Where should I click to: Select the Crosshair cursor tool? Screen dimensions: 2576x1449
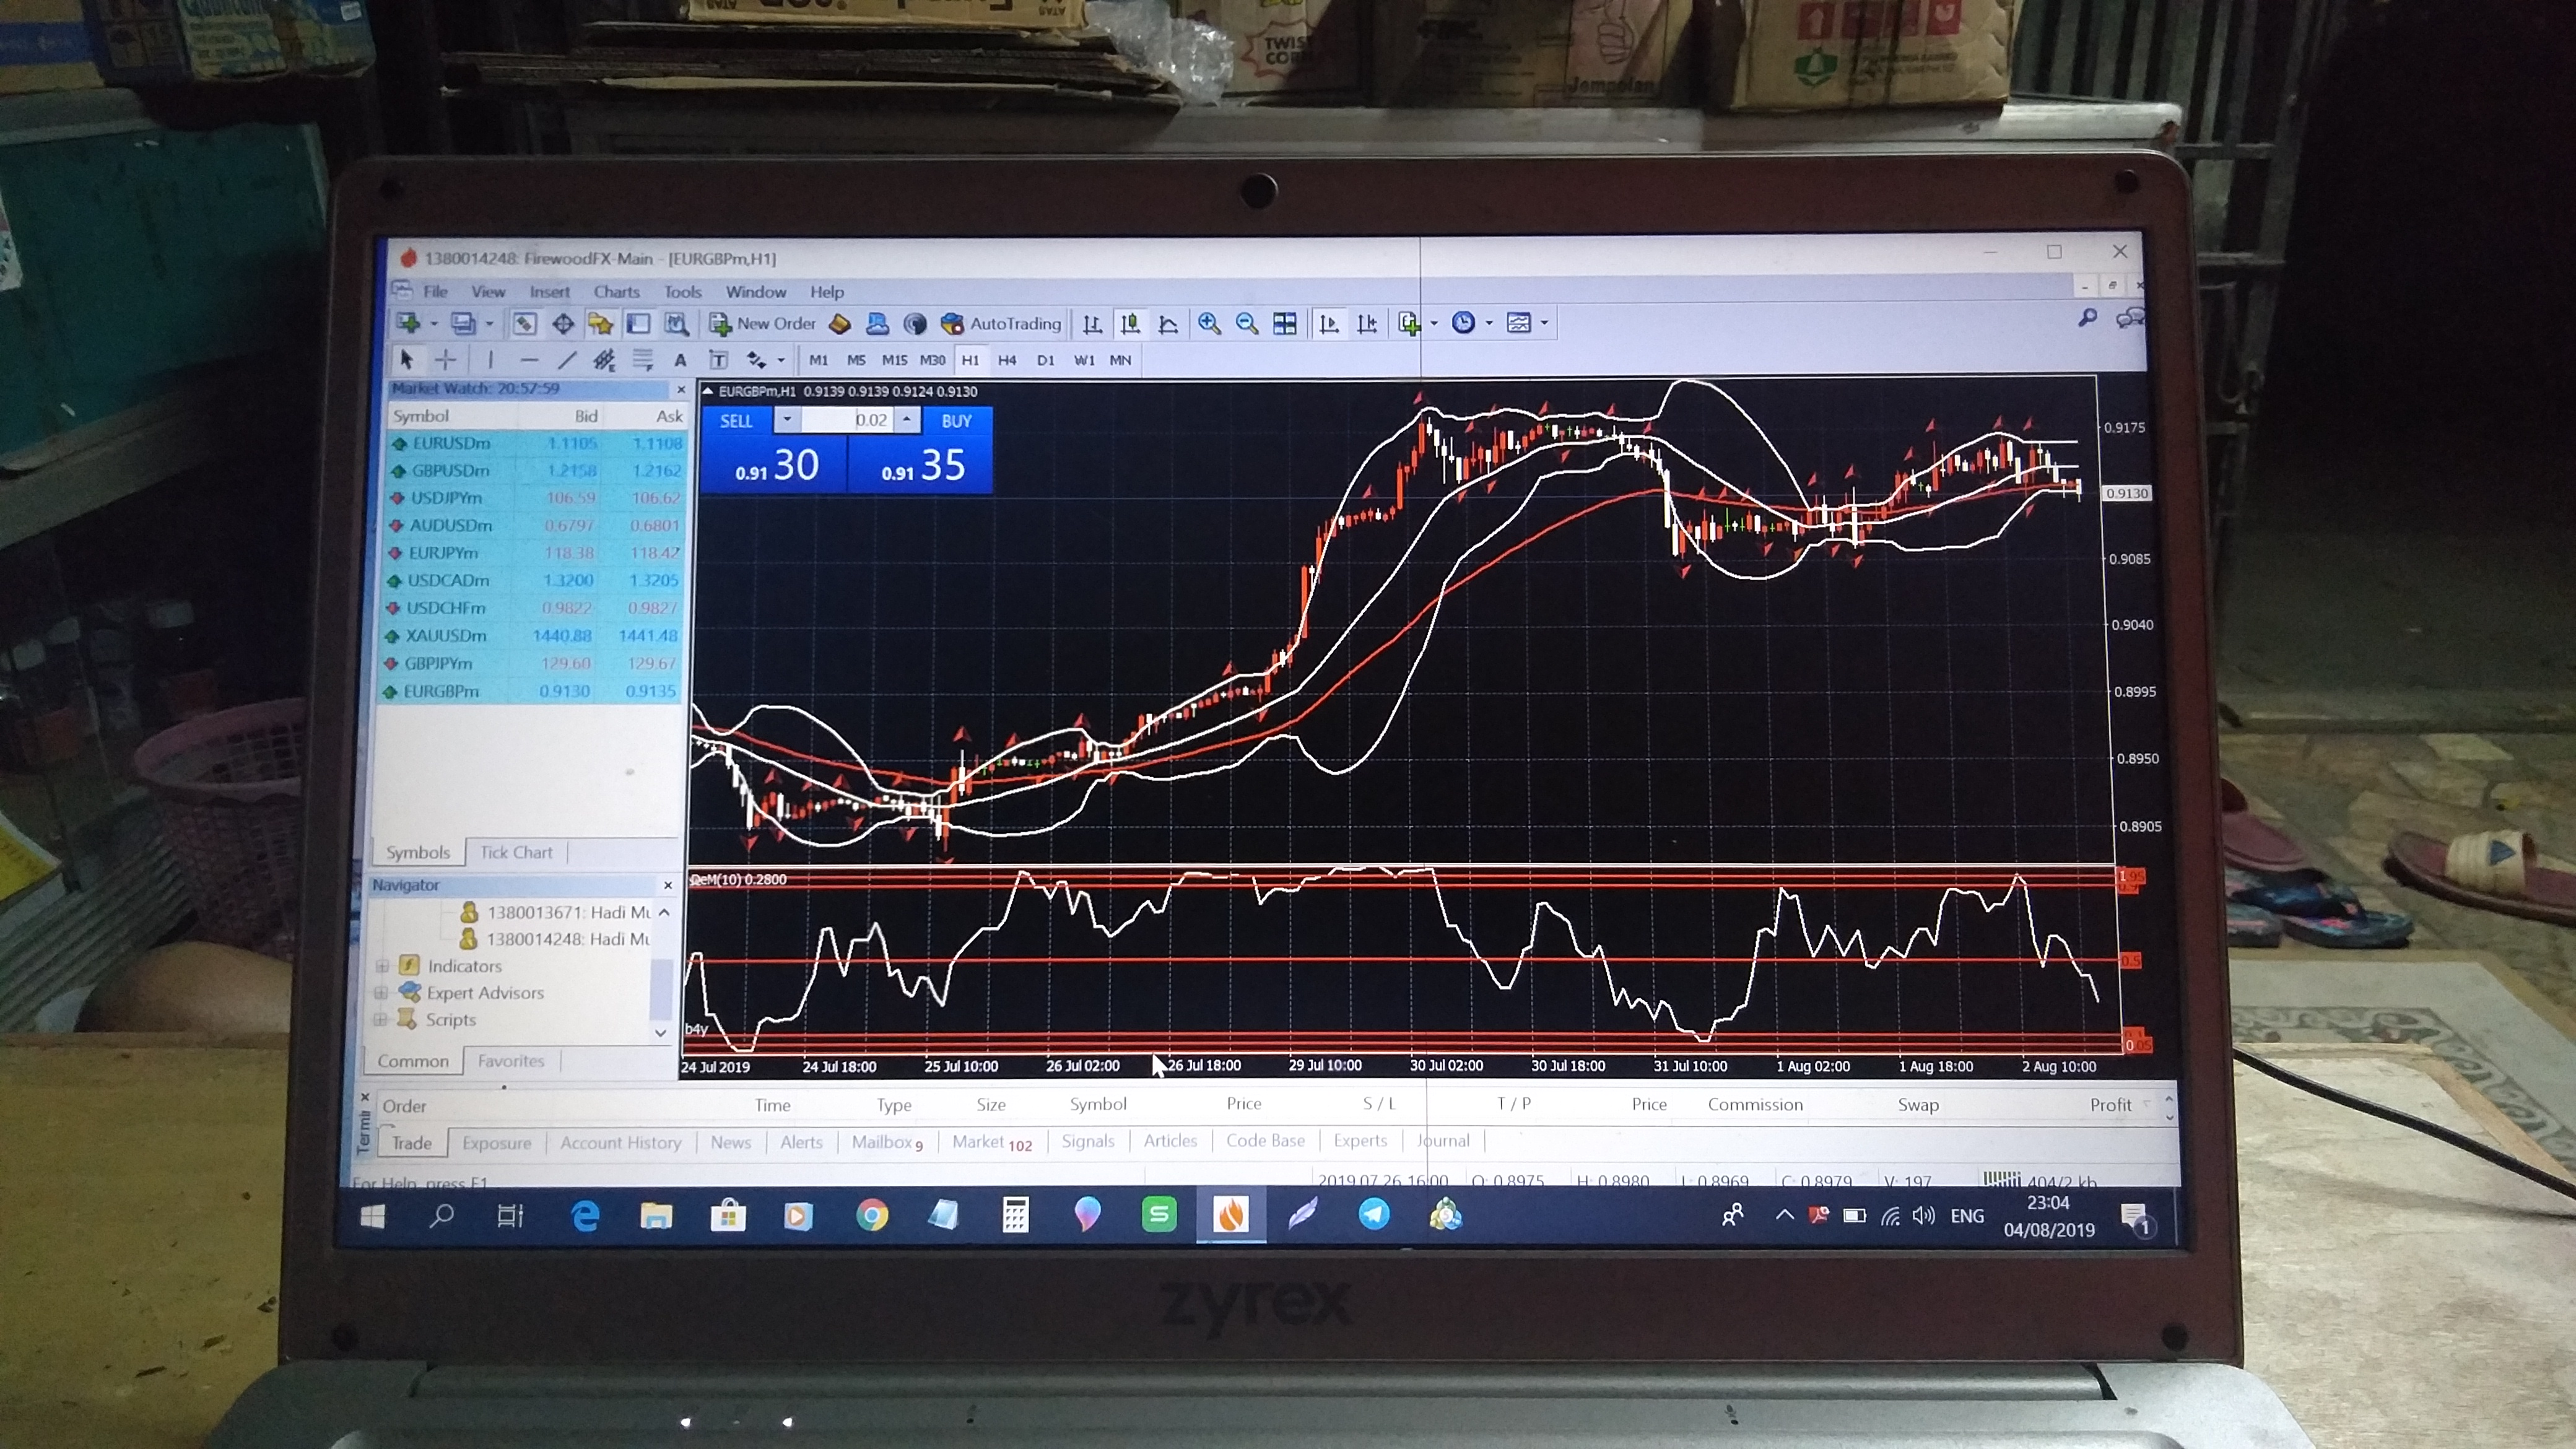pos(446,360)
